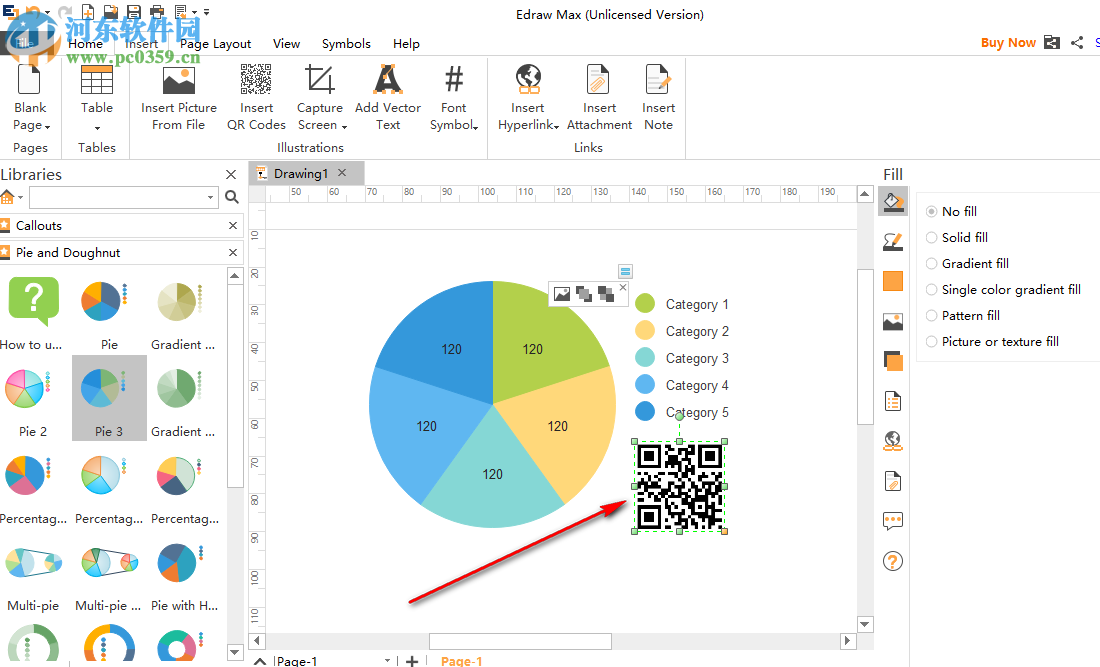Image resolution: width=1100 pixels, height=667 pixels.
Task: Open the Fill paint bucket panel
Action: point(893,202)
